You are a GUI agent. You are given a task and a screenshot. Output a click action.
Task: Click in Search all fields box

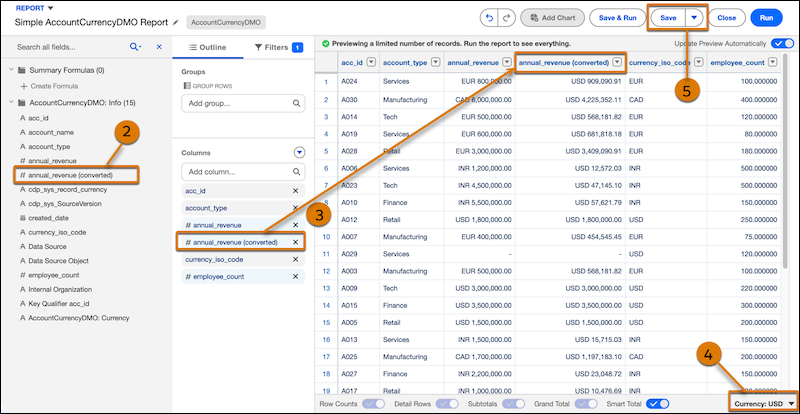coord(71,46)
